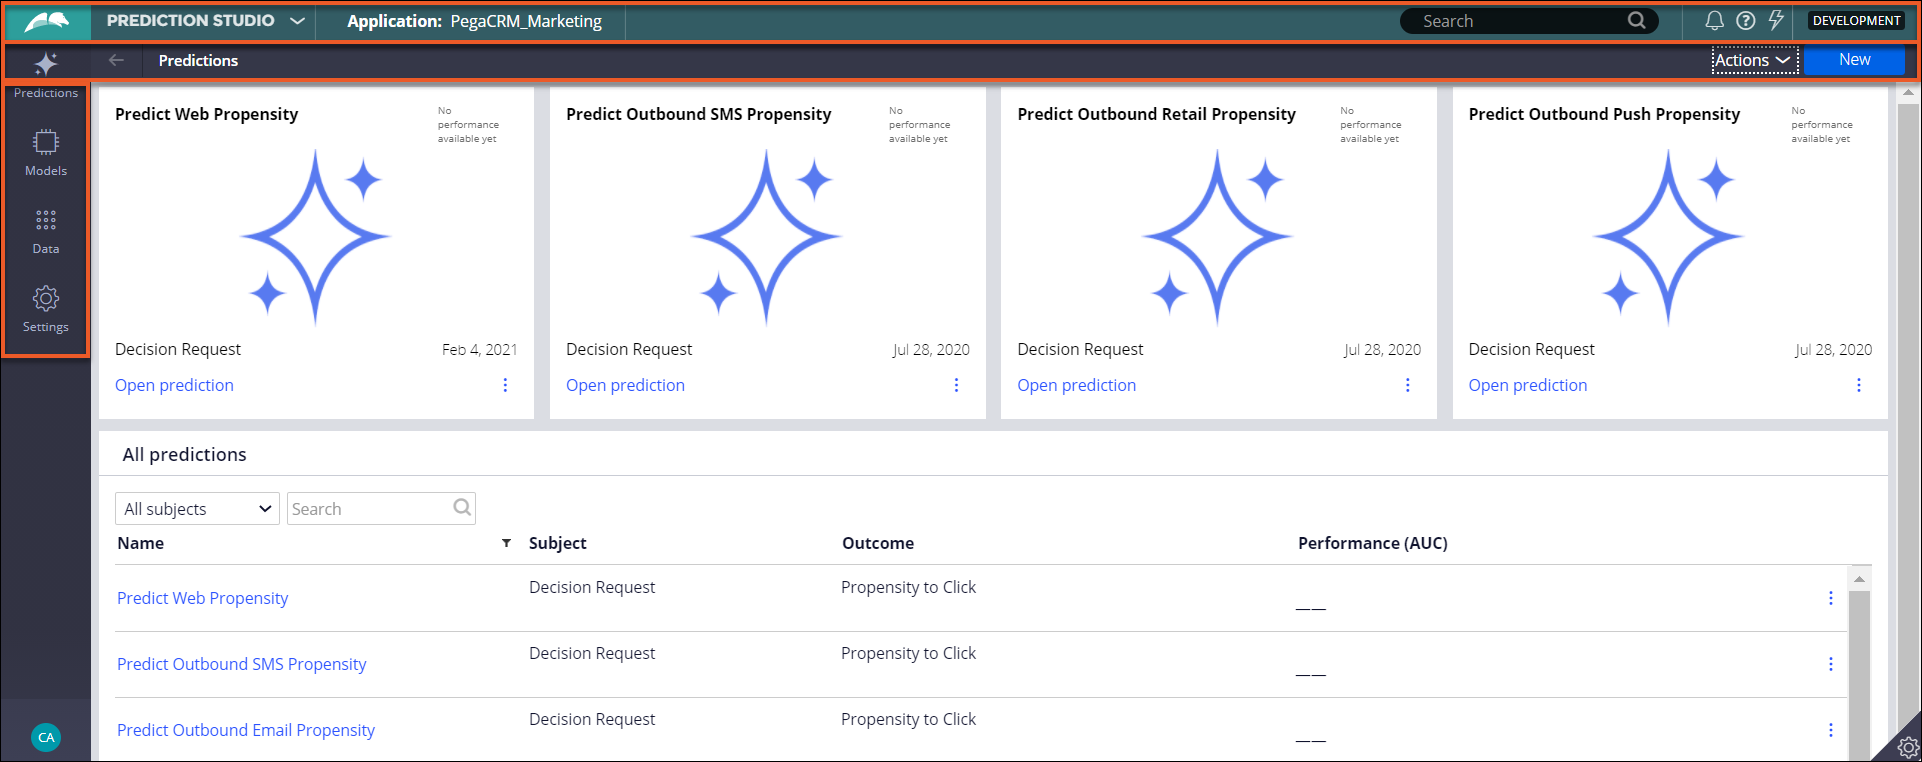Click the Pega logo in header

46,21
